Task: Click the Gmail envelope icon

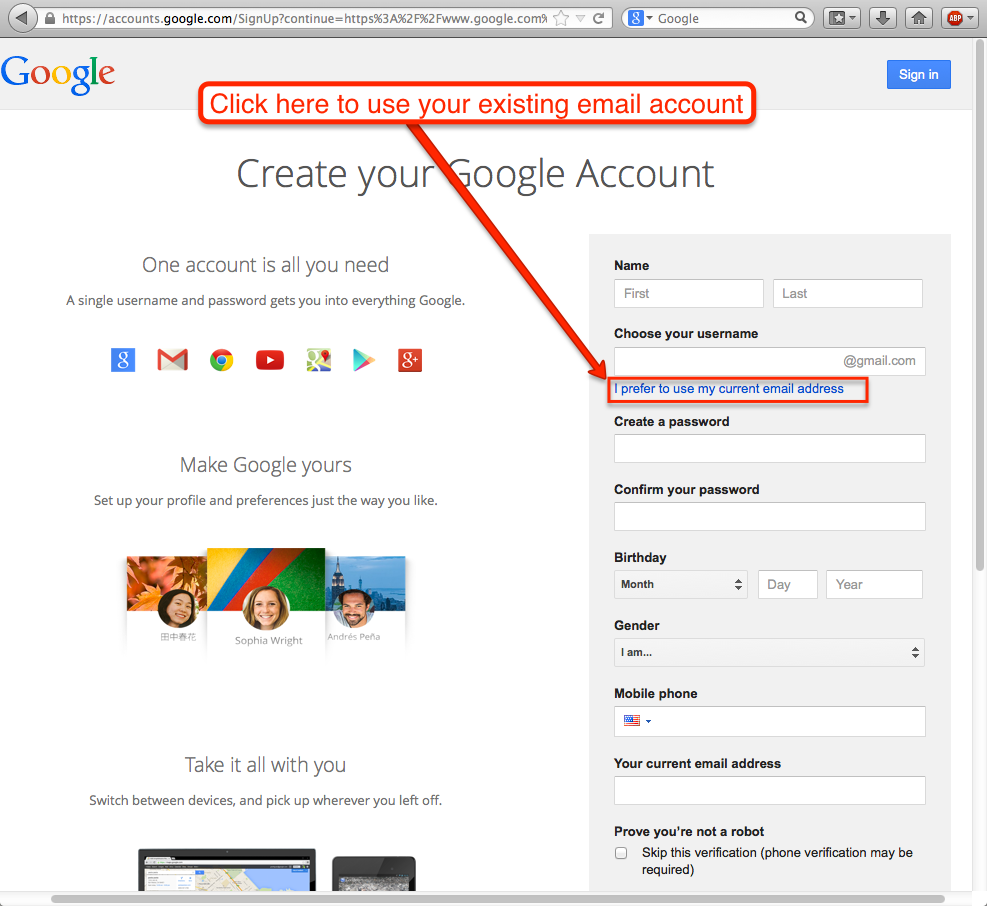Action: point(173,360)
